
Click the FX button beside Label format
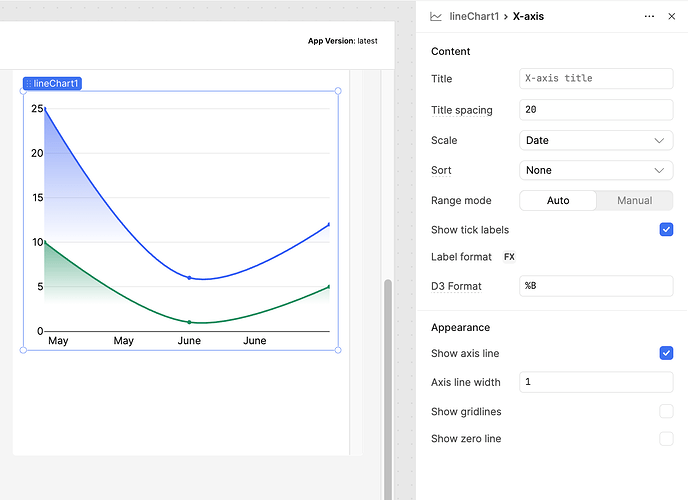[509, 257]
